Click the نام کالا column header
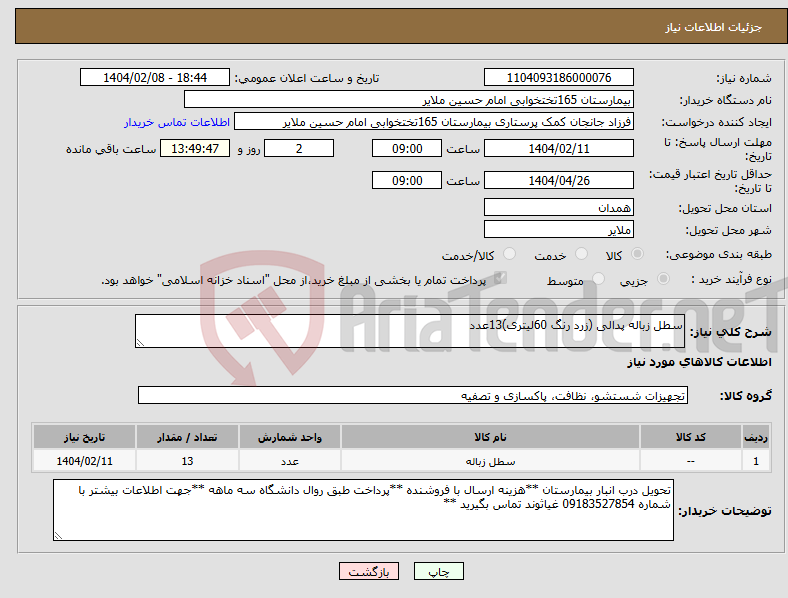Viewport: 788px width, 598px height. point(490,437)
